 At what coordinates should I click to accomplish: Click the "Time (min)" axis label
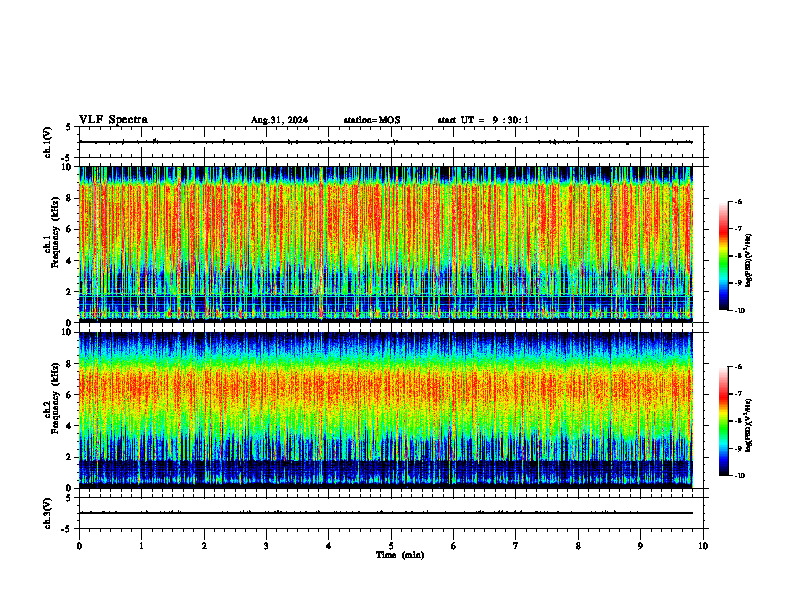(400, 555)
